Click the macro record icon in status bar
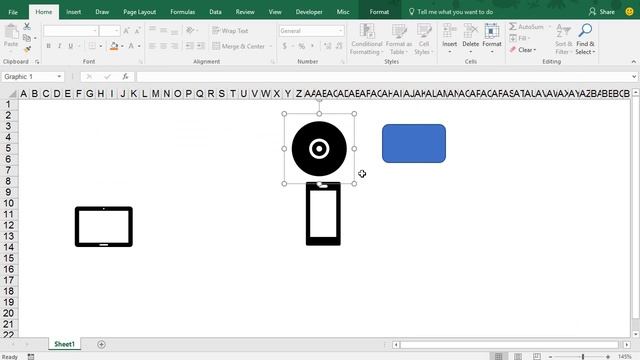Image resolution: width=640 pixels, height=360 pixels. [x=31, y=357]
